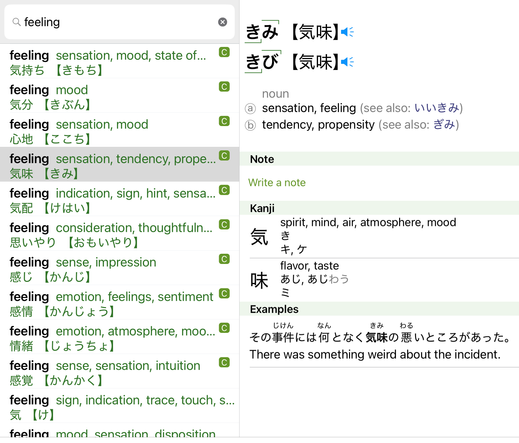Click definition a: sensation, feeling
519x443 pixels.
[x=309, y=108]
